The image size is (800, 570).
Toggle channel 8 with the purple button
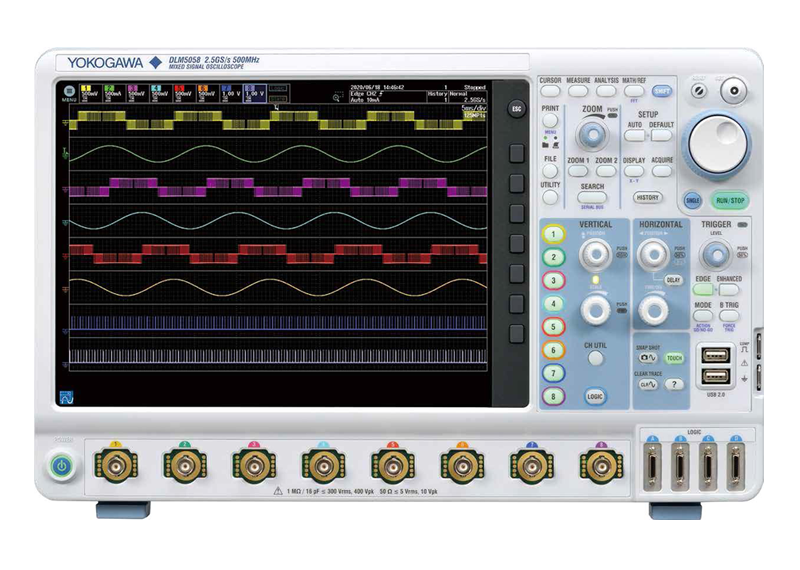(554, 396)
